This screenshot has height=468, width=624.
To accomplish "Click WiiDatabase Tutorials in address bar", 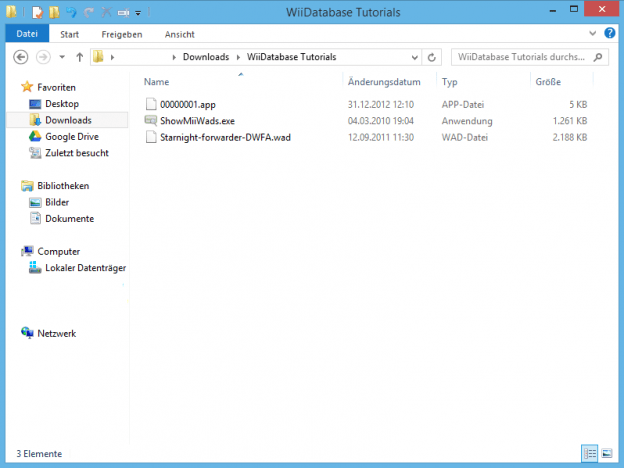I will [291, 57].
